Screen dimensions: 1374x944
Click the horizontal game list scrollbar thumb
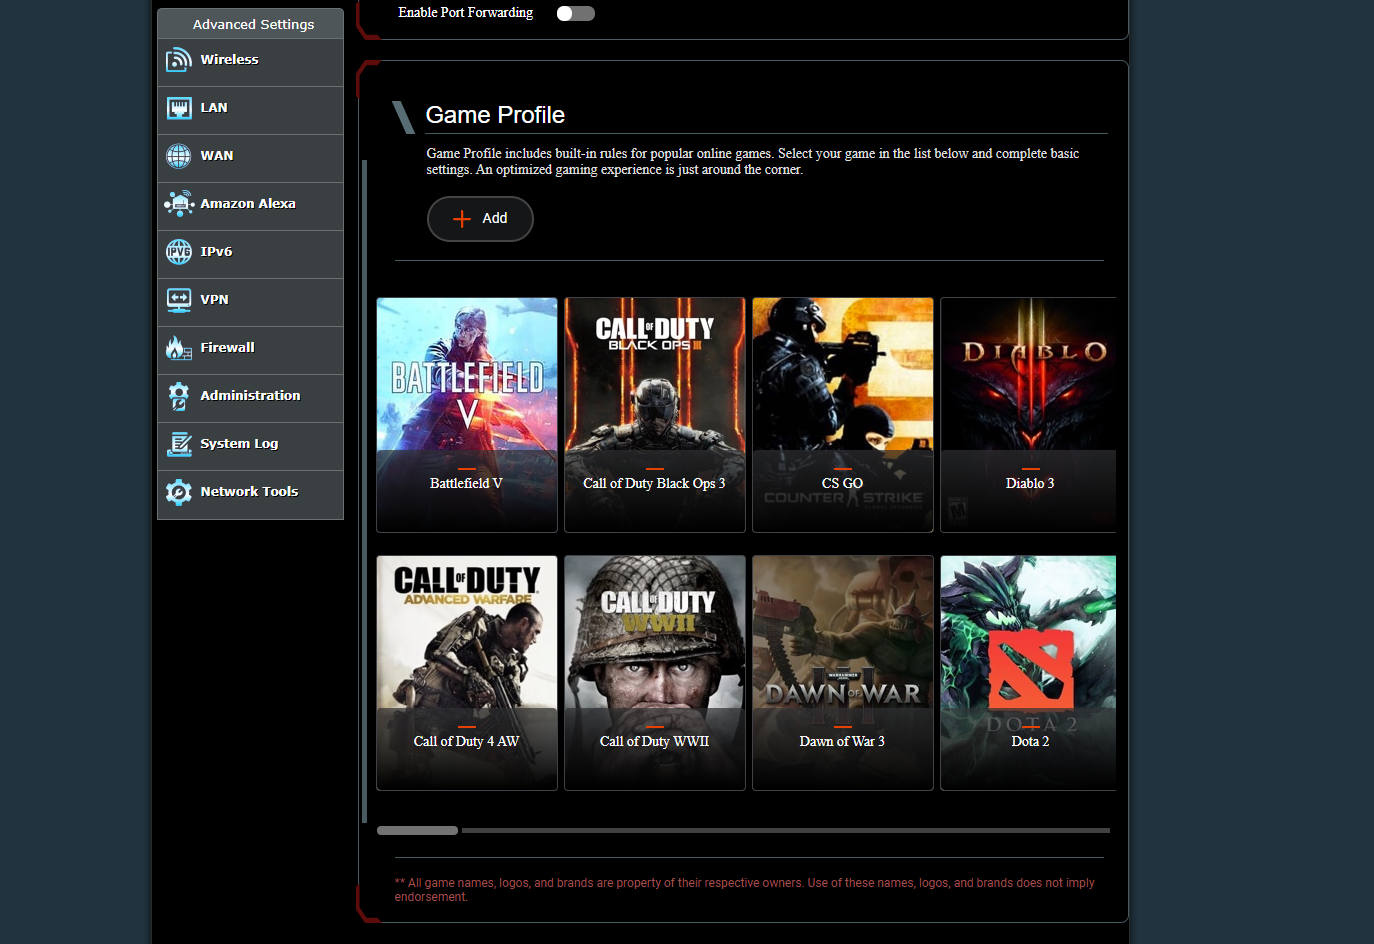(x=417, y=830)
